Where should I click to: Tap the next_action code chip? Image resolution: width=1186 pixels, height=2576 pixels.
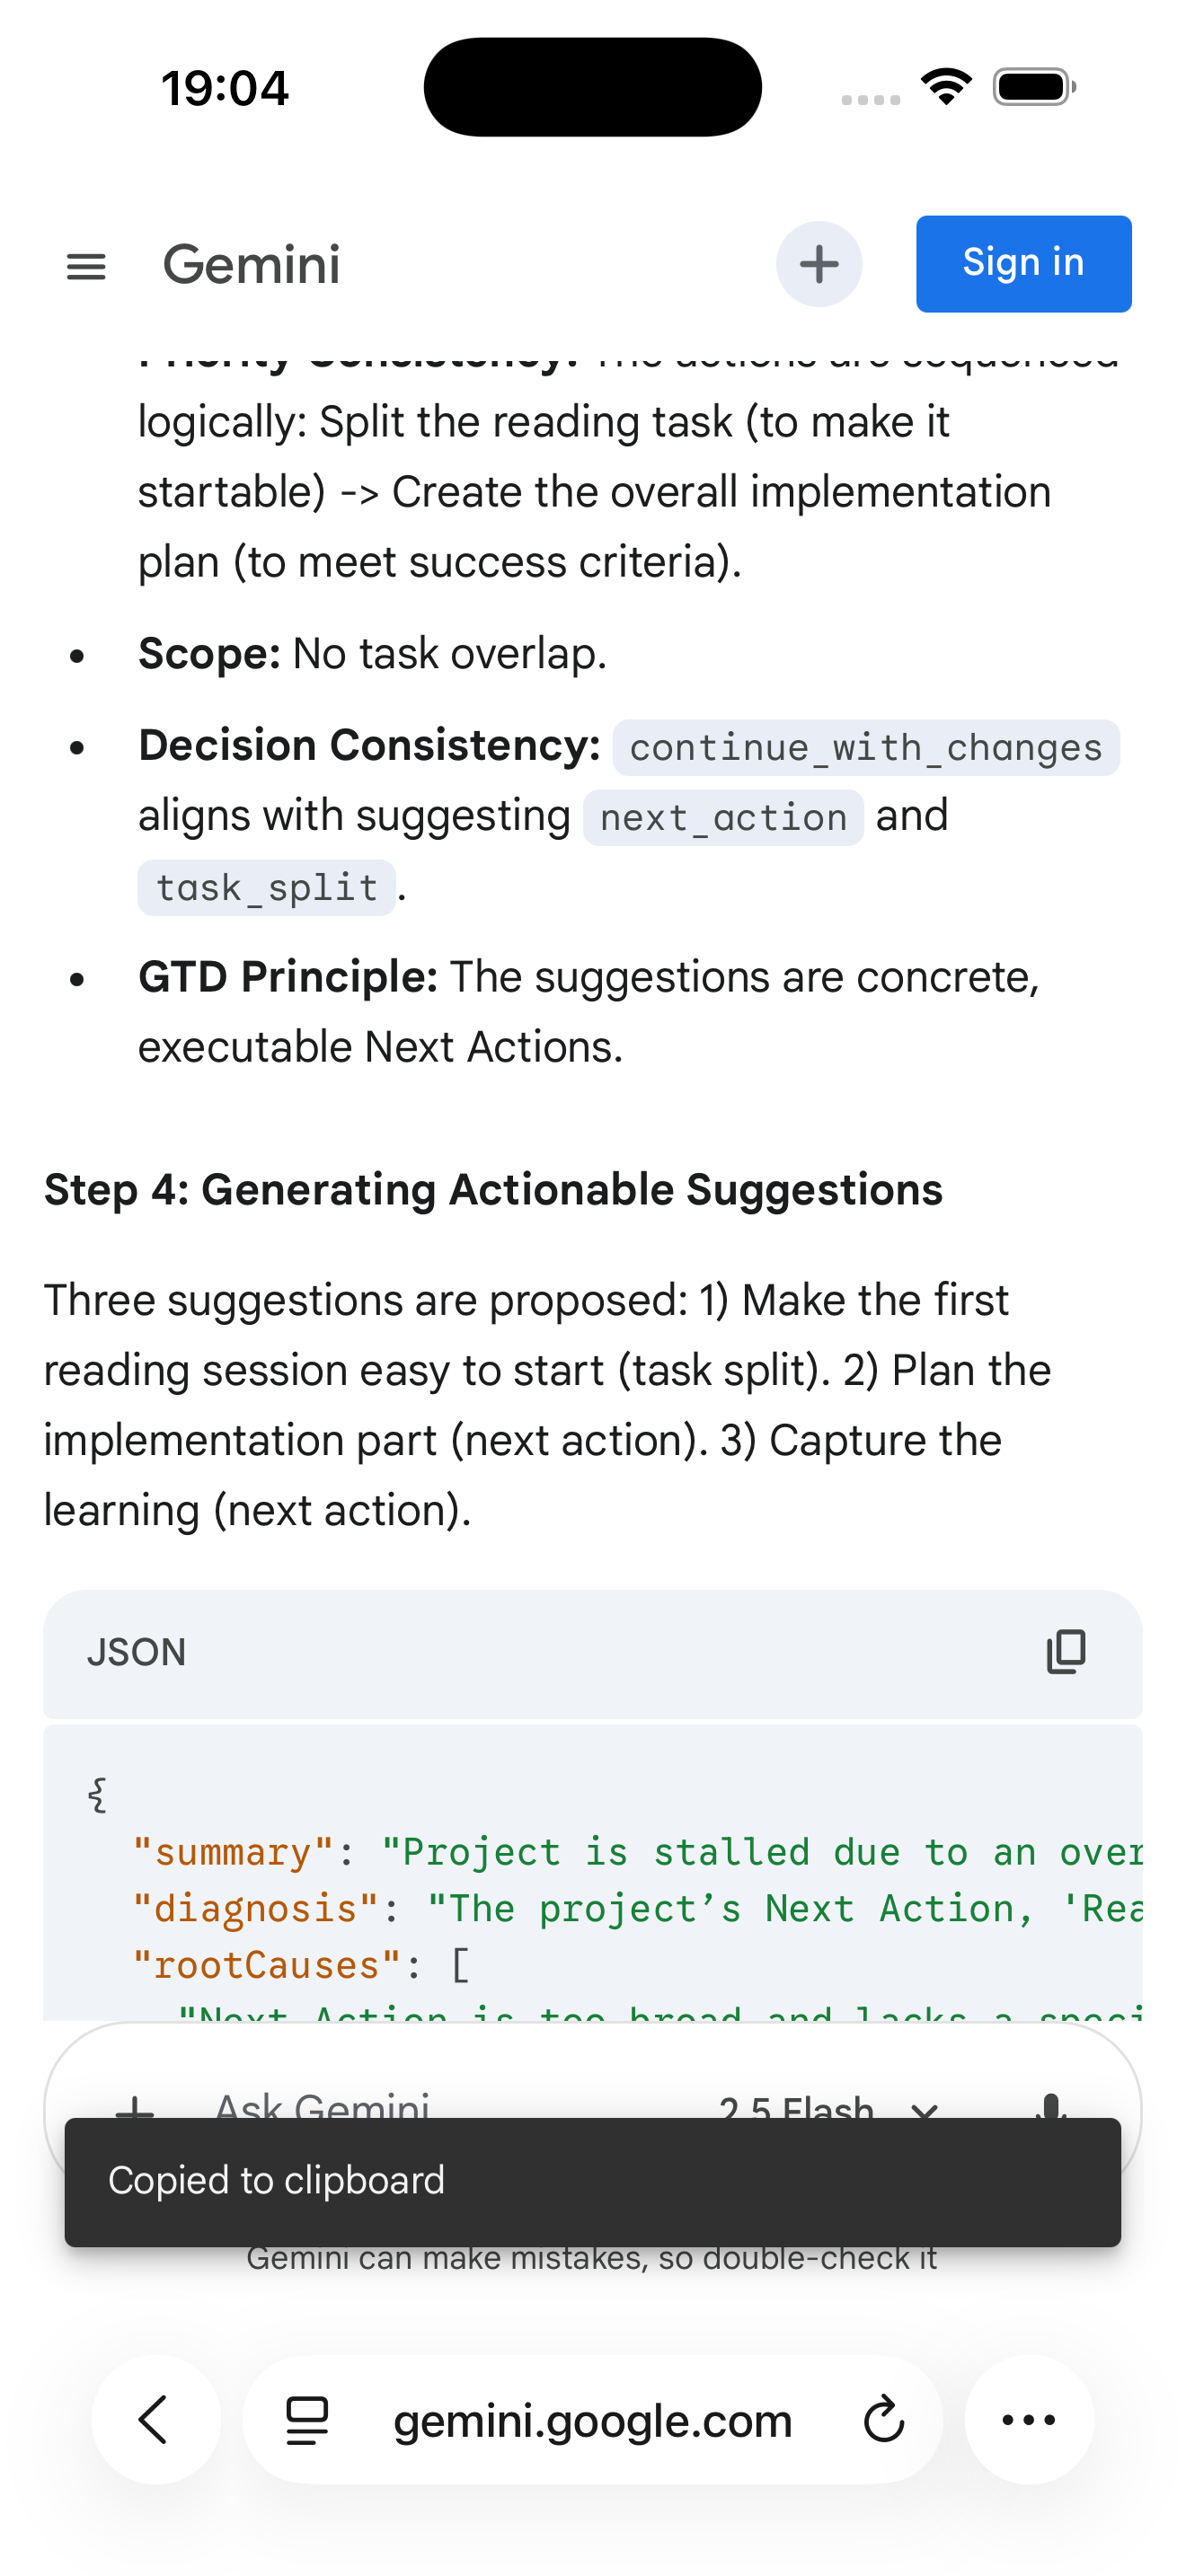(x=723, y=818)
